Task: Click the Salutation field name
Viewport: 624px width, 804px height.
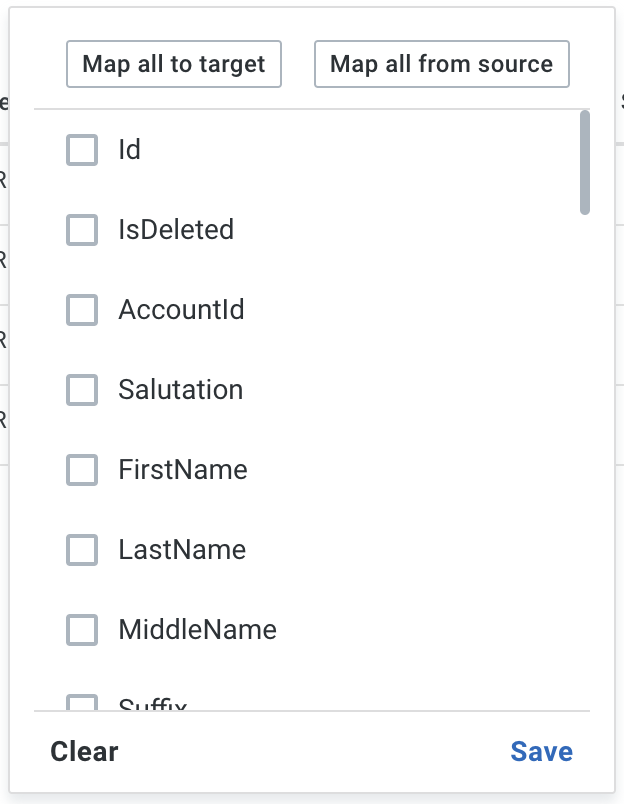Action: pos(181,390)
